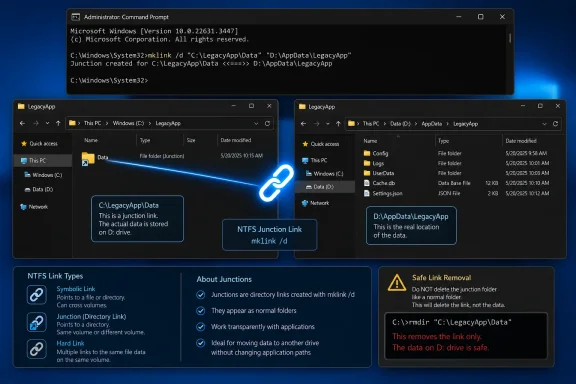Select Network in right window sidebar
The height and width of the screenshot is (384, 576).
[315, 203]
